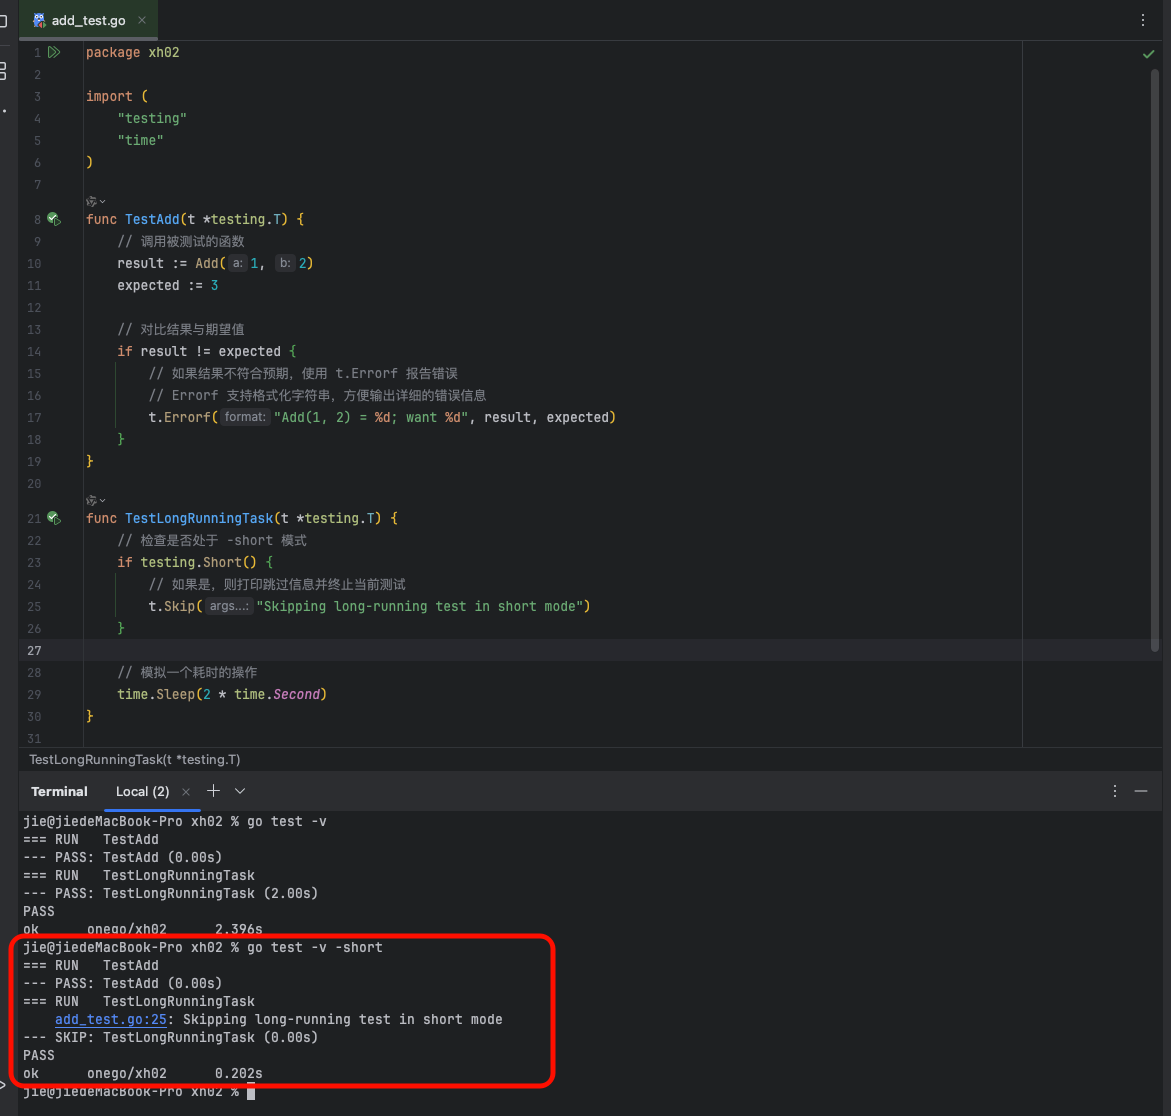Click TestLongRunningTask function name in editor
This screenshot has width=1171, height=1116.
coord(199,518)
